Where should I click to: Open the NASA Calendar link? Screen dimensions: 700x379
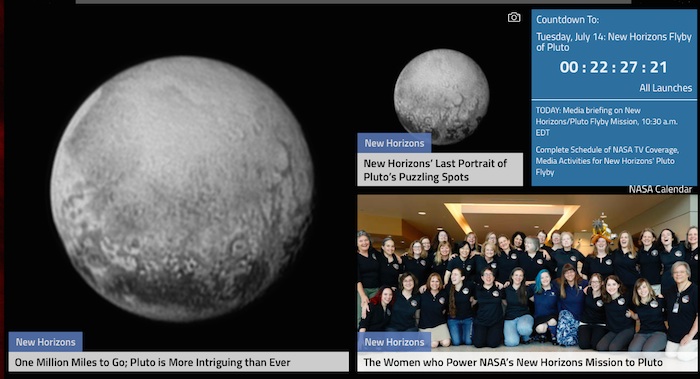click(660, 189)
